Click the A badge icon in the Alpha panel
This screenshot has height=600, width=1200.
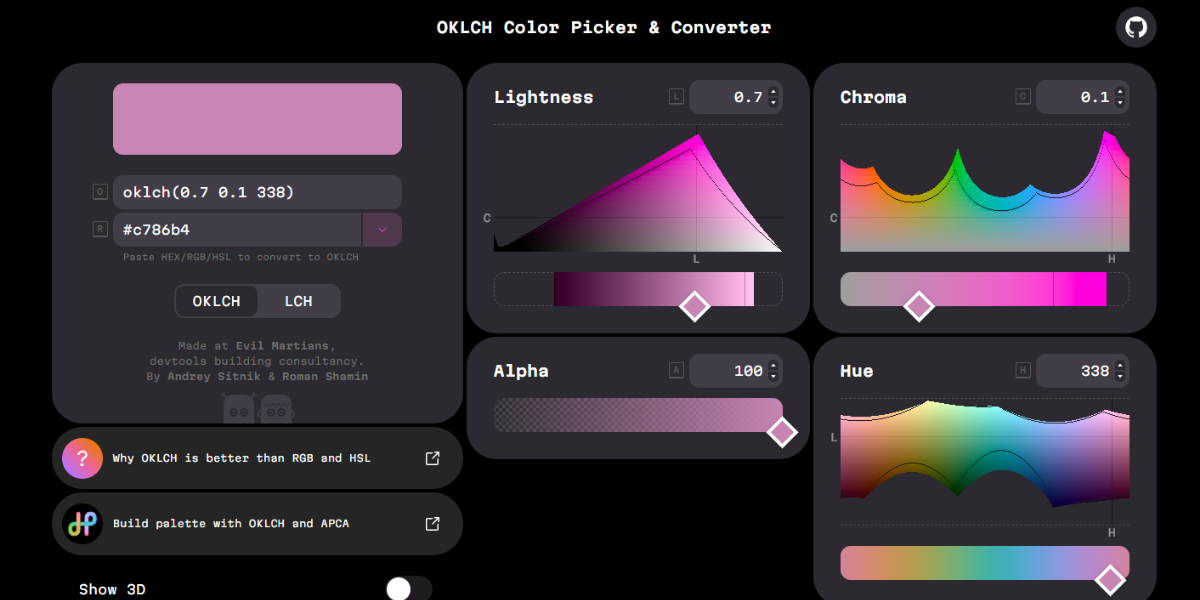676,370
